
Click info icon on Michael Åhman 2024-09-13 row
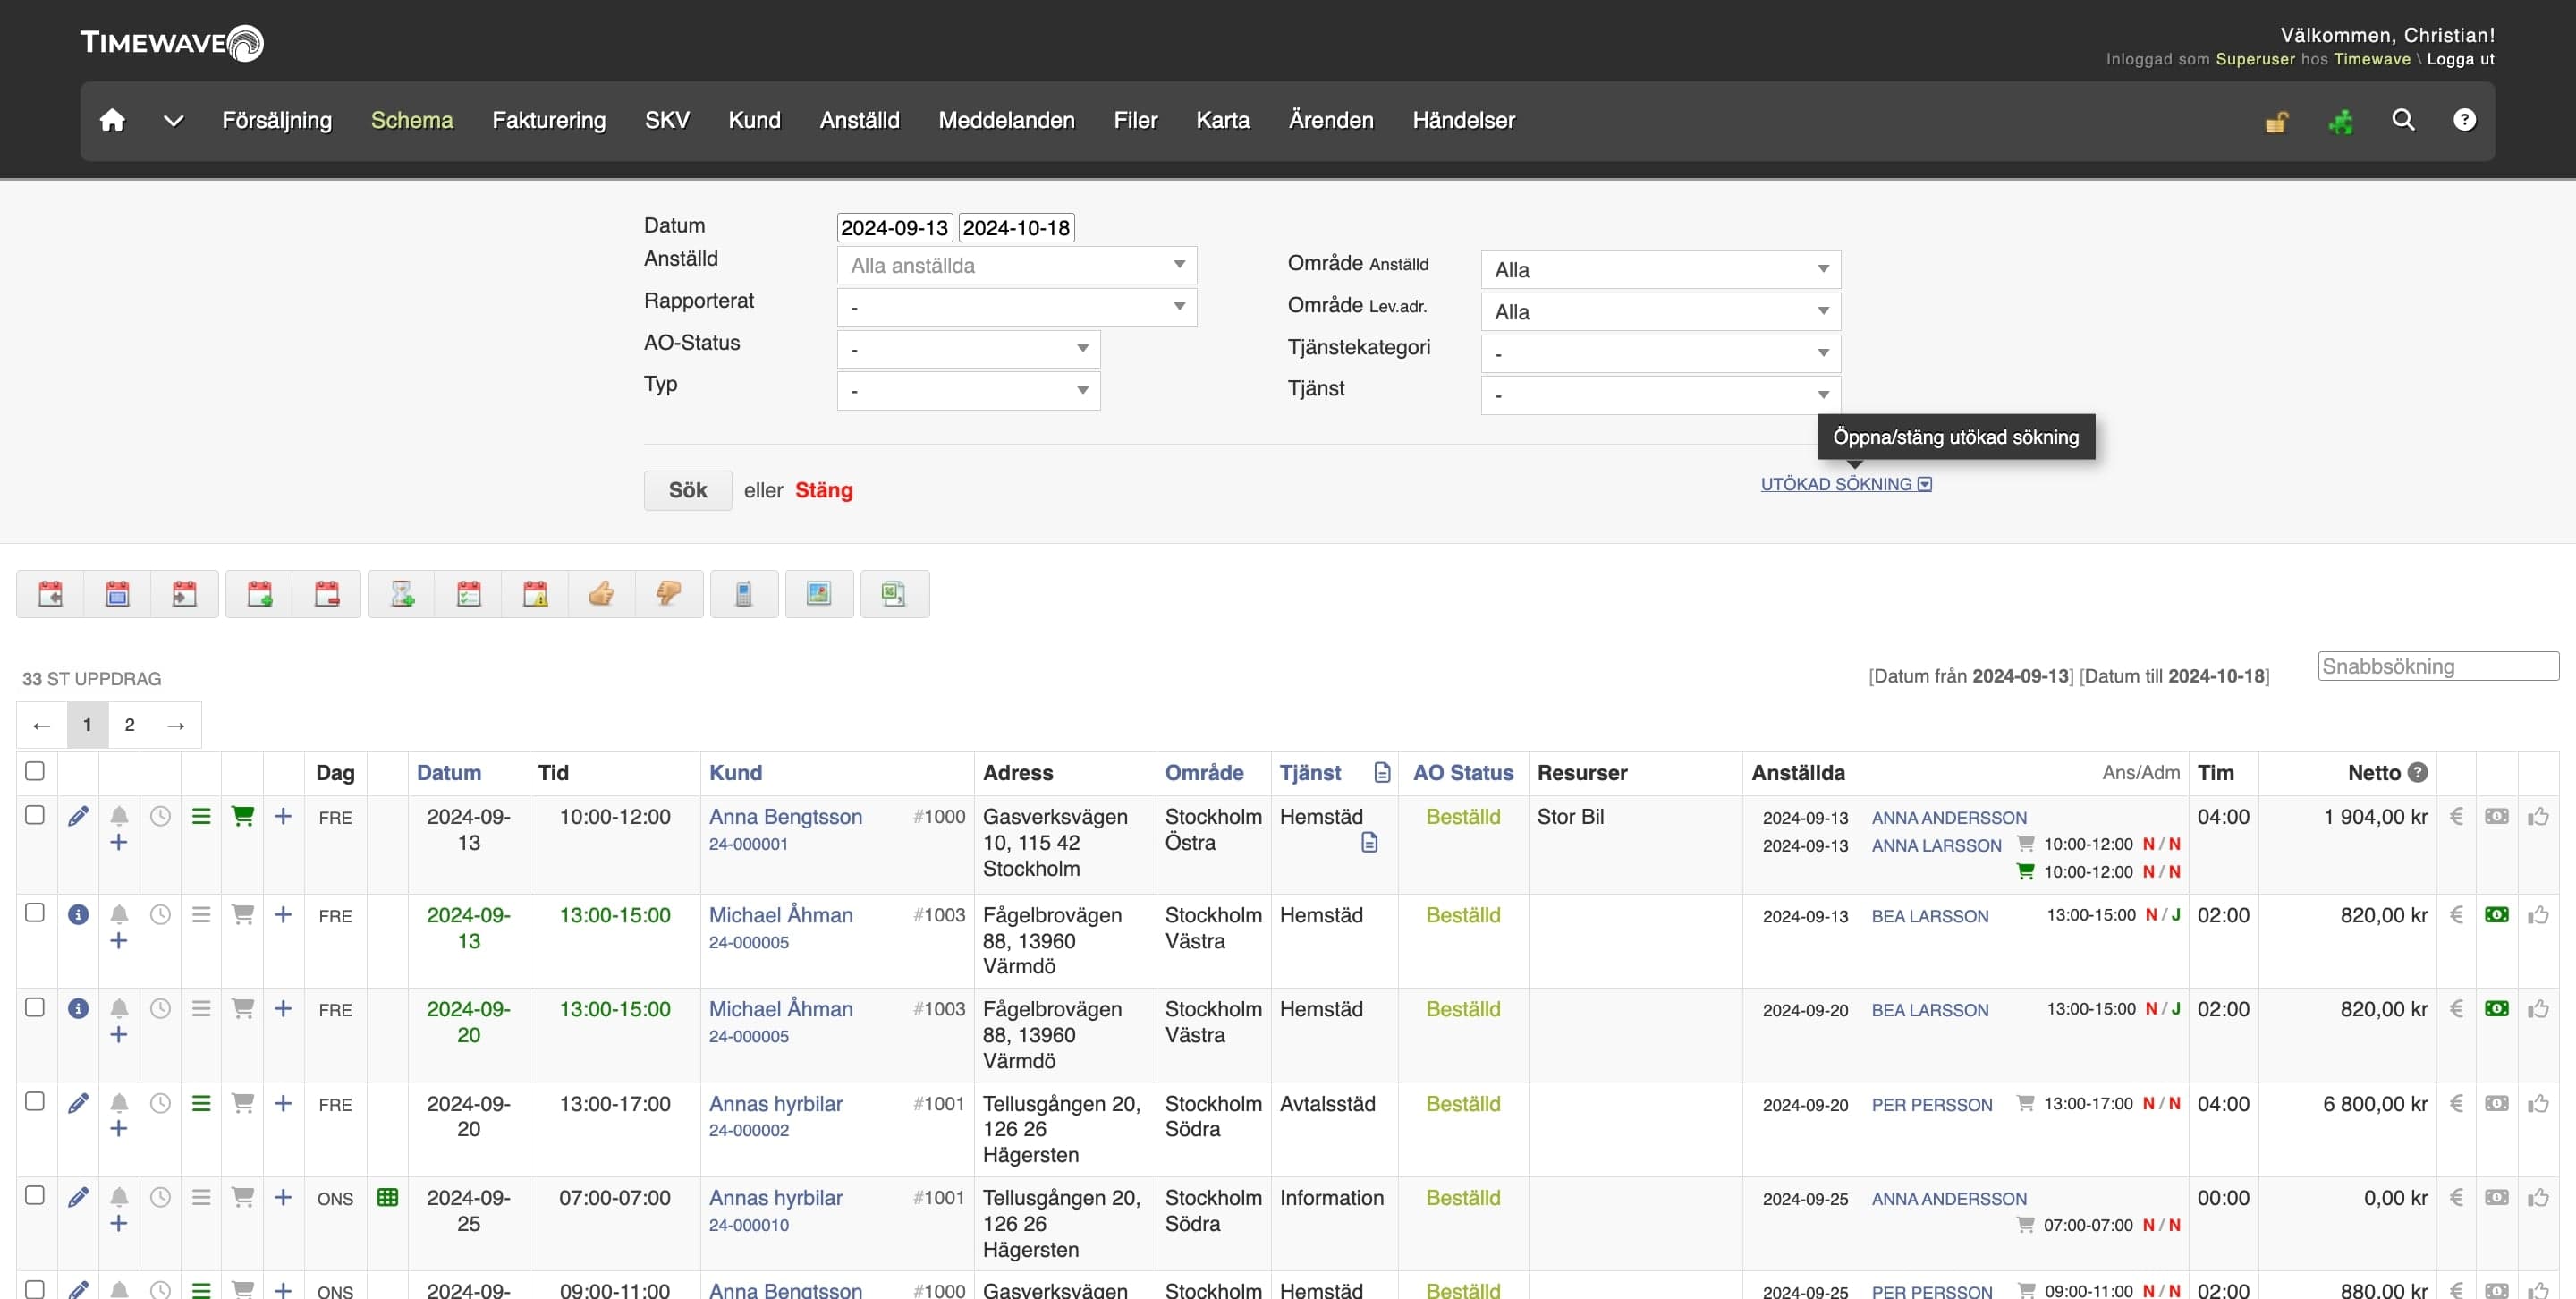pos(78,914)
